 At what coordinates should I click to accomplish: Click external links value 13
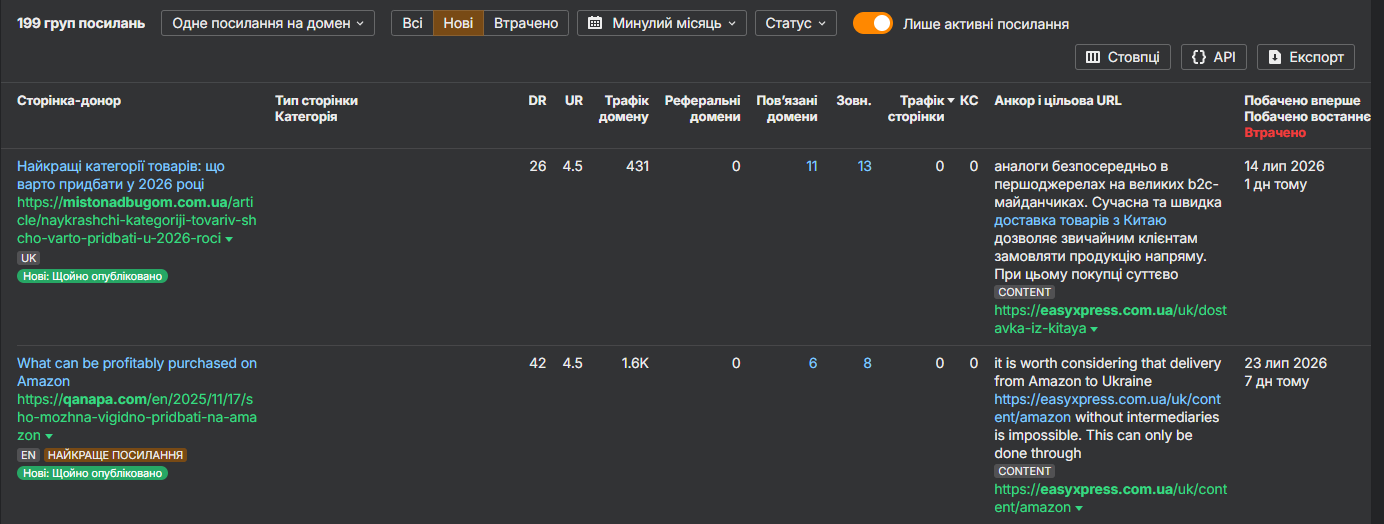(864, 166)
